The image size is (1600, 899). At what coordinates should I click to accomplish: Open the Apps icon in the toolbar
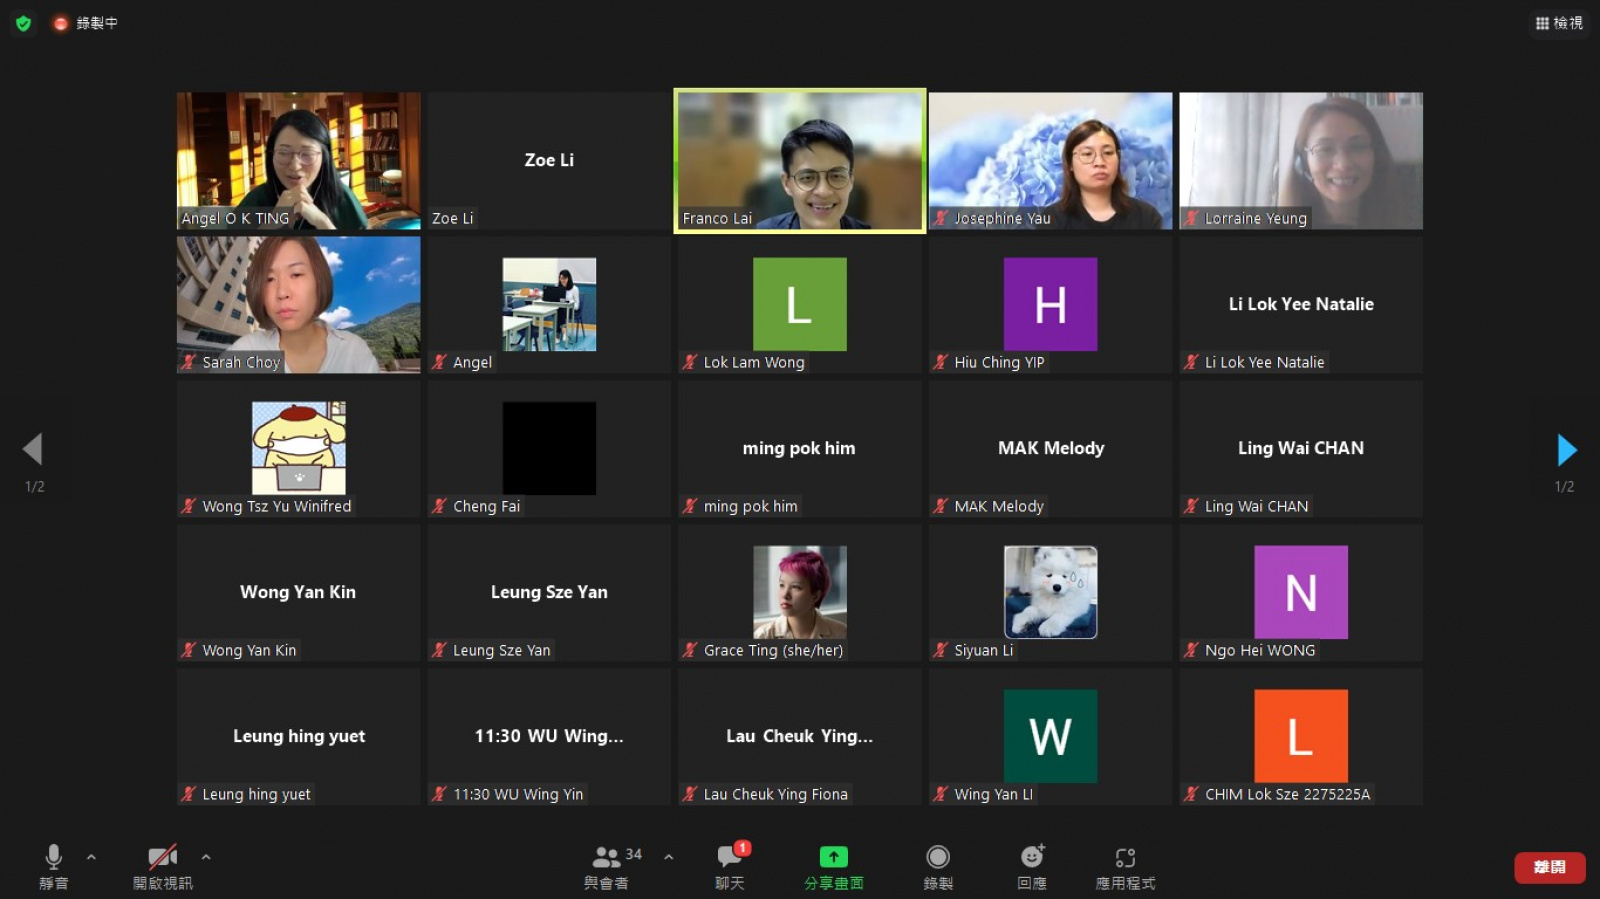click(x=1125, y=857)
